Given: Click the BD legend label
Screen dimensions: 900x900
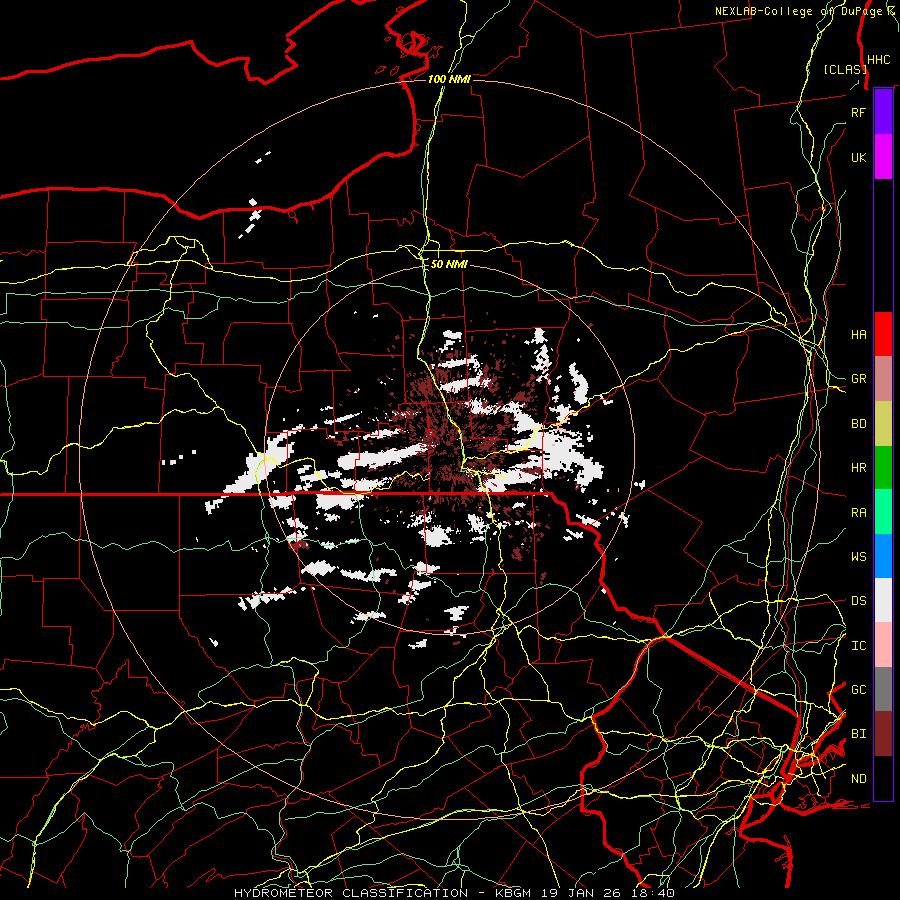Looking at the screenshot, I should point(858,423).
